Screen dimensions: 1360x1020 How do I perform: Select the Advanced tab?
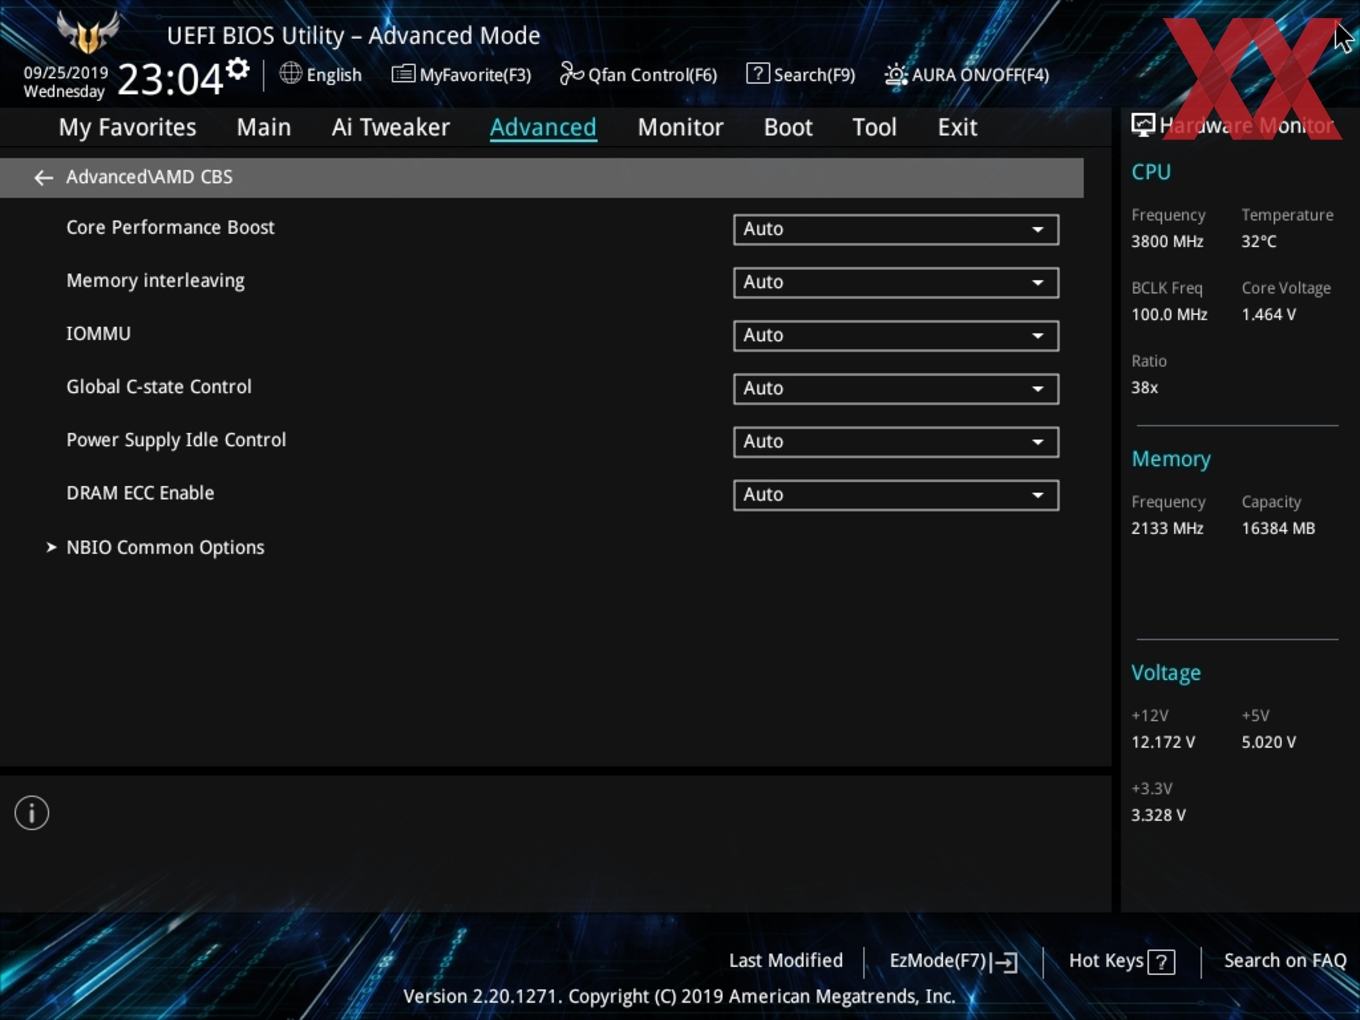(x=543, y=127)
